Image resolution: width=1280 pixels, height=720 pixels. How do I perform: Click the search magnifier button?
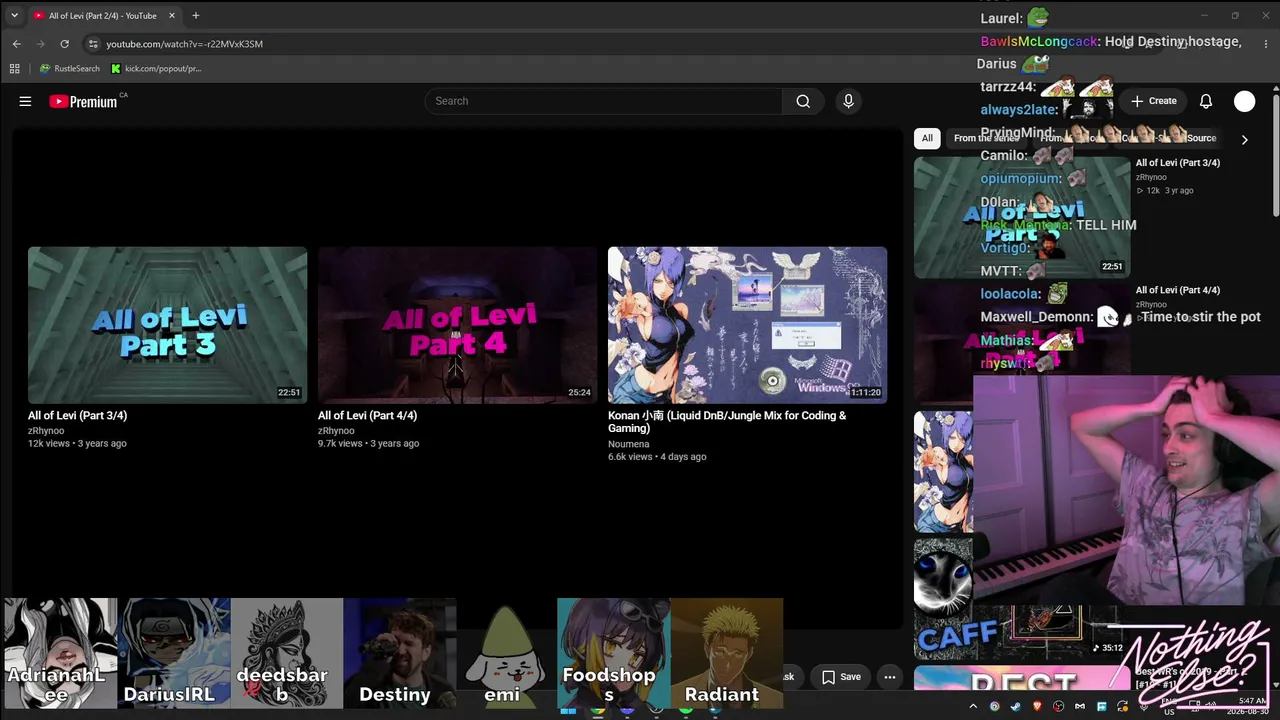pos(803,101)
